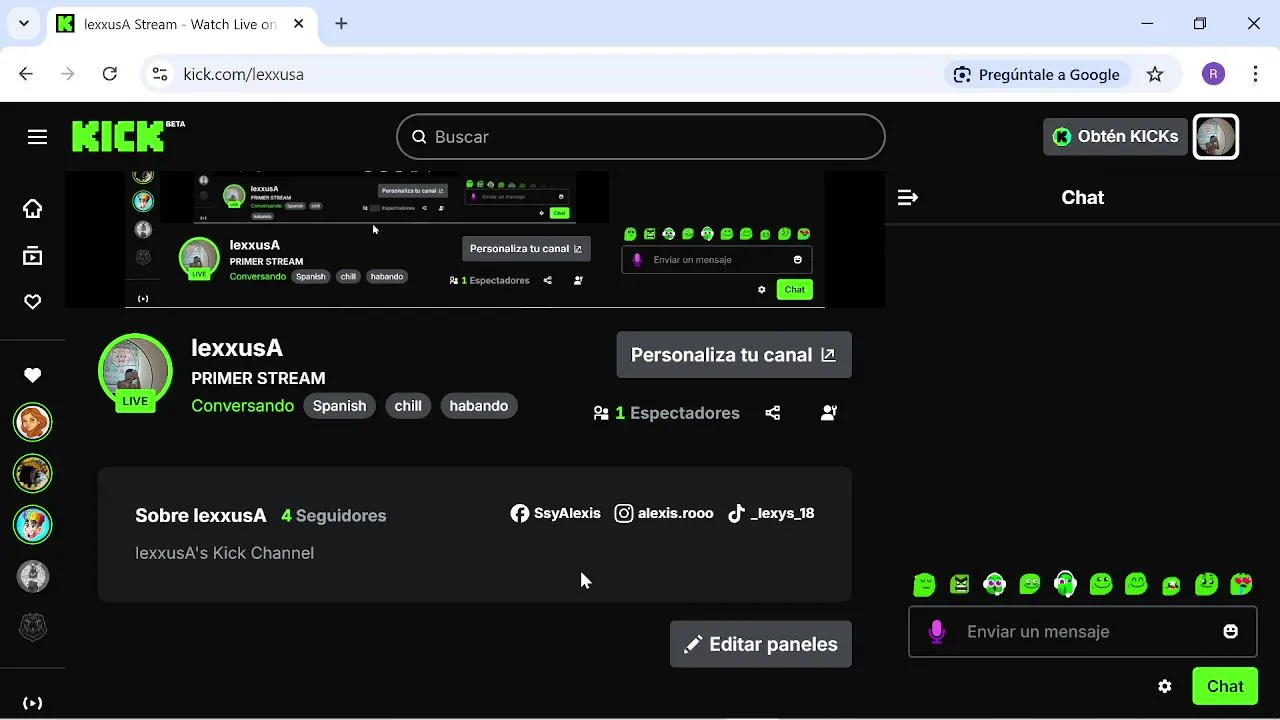
Task: Open the dark animal avatar channel
Action: pyautogui.click(x=33, y=473)
